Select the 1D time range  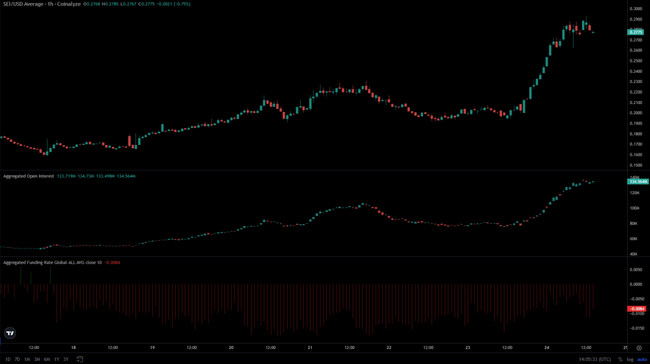8,359
